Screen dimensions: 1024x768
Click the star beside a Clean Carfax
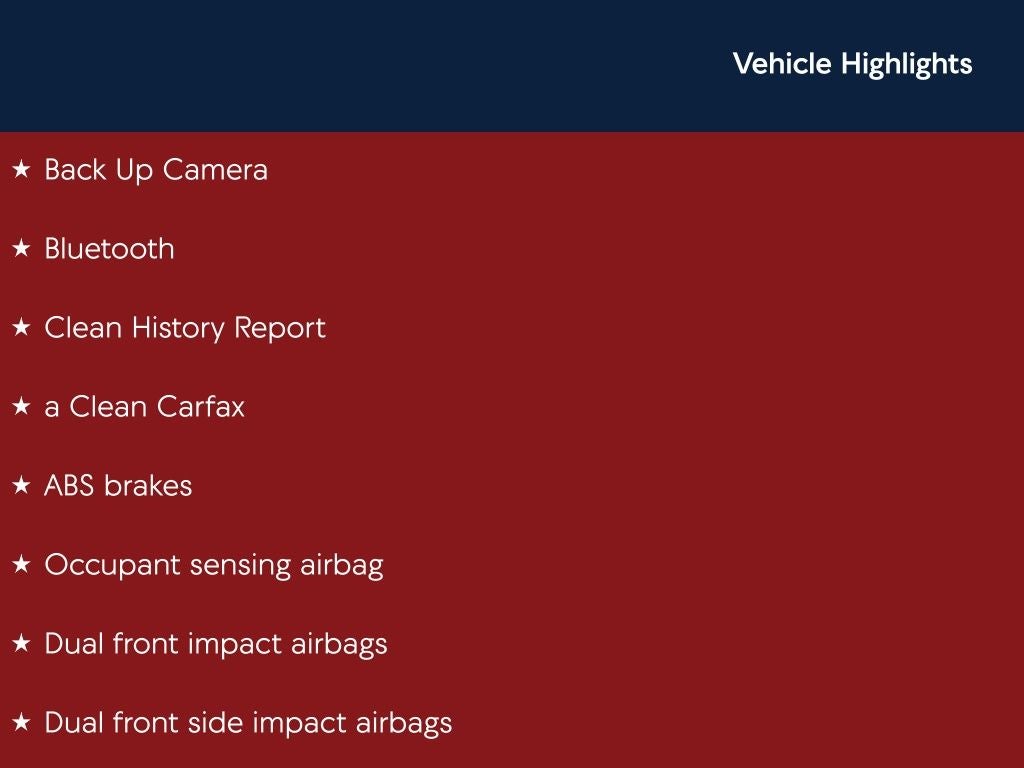(x=21, y=407)
